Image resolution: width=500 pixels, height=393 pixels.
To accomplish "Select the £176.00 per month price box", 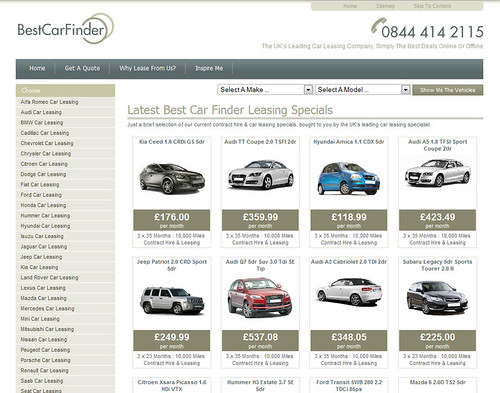I will 172,220.
